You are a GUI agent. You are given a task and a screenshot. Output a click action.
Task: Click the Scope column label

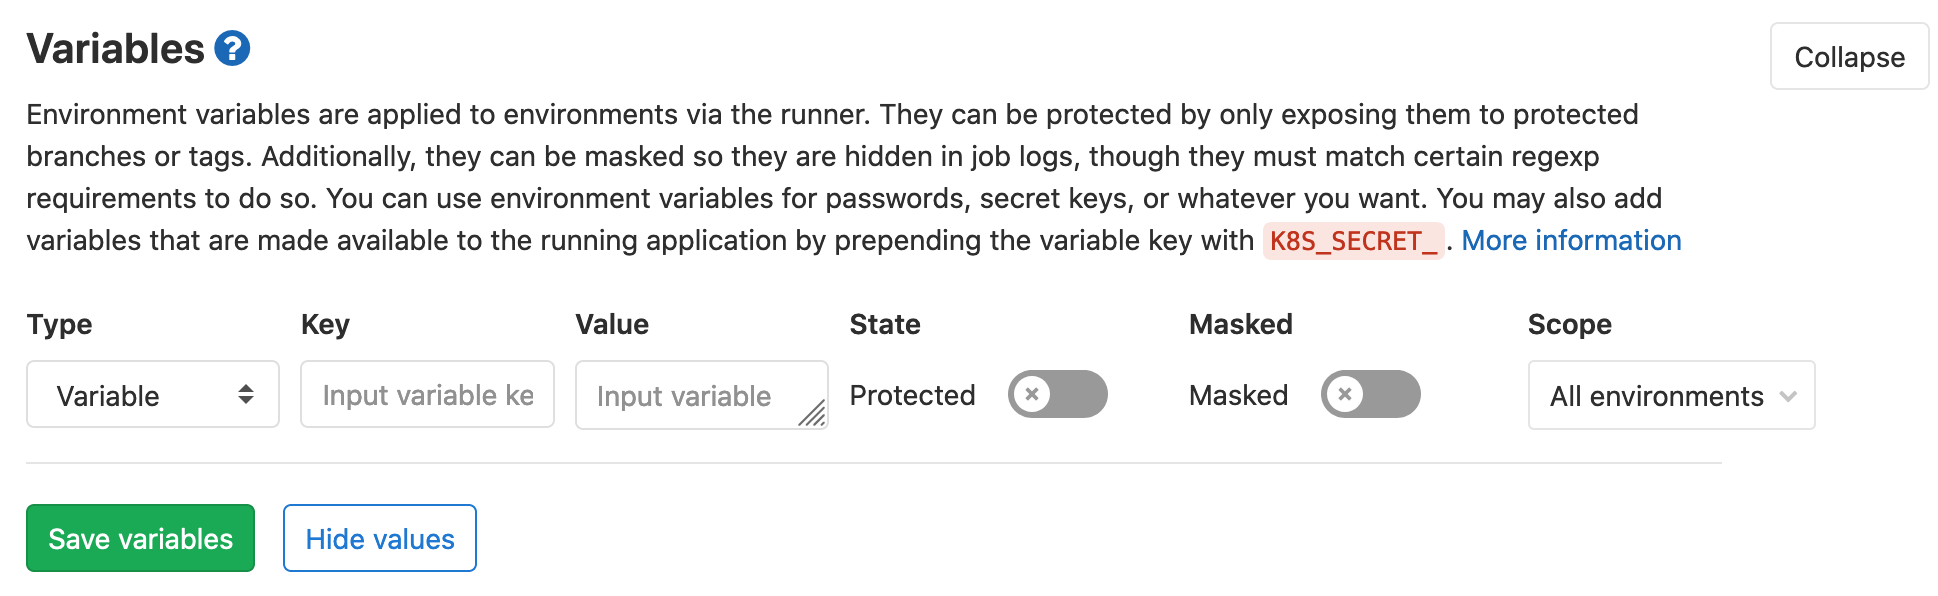(x=1569, y=324)
